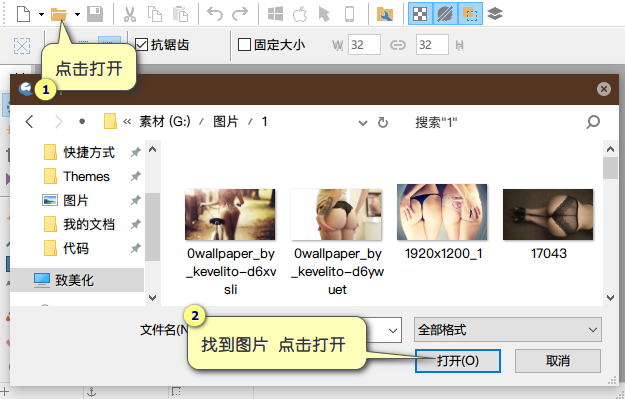The image size is (625, 399).
Task: Click the undo arrow icon
Action: [215, 14]
